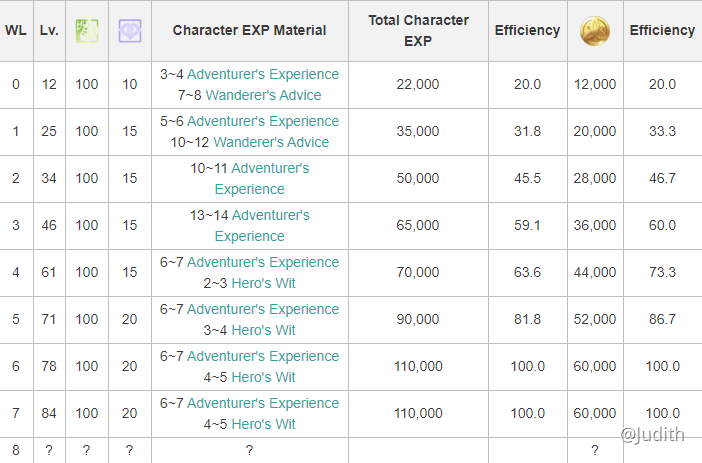The image size is (702, 463).
Task: Click the gold Mora coin header icon
Action: tap(595, 31)
